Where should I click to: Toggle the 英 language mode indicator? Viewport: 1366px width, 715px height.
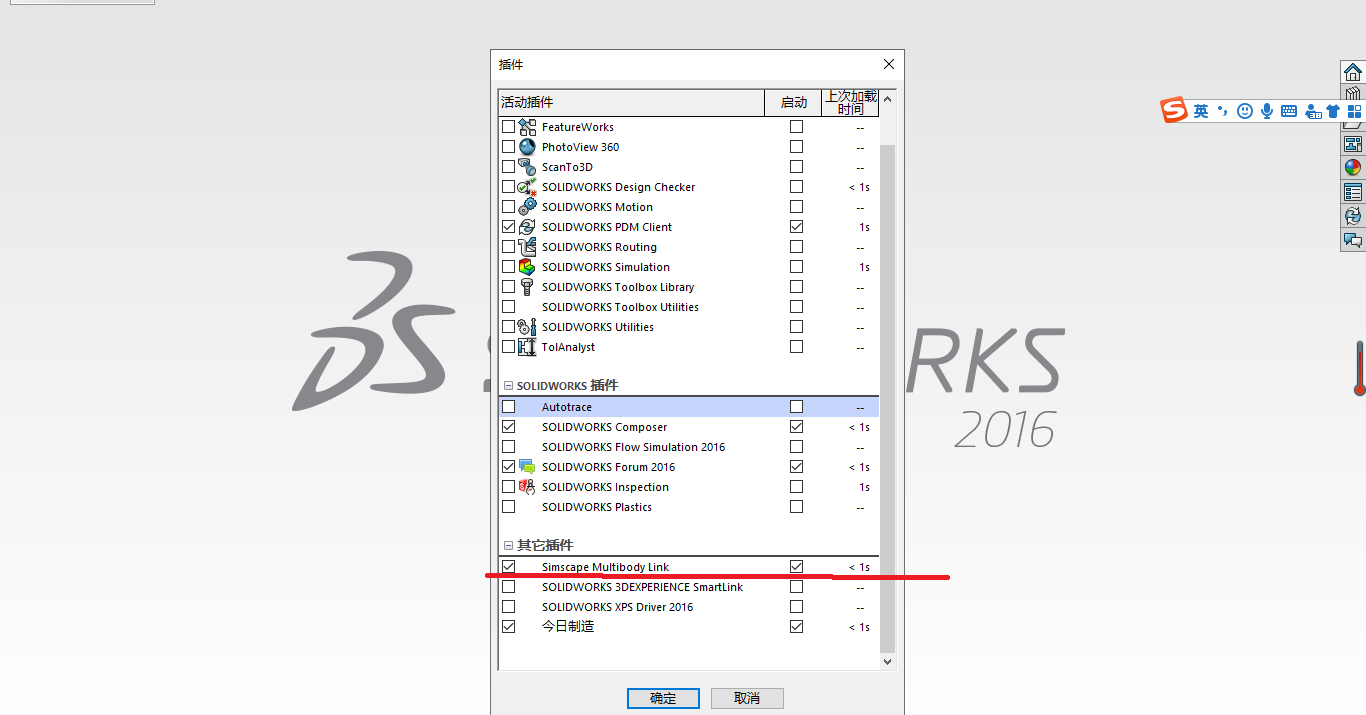(x=1202, y=111)
